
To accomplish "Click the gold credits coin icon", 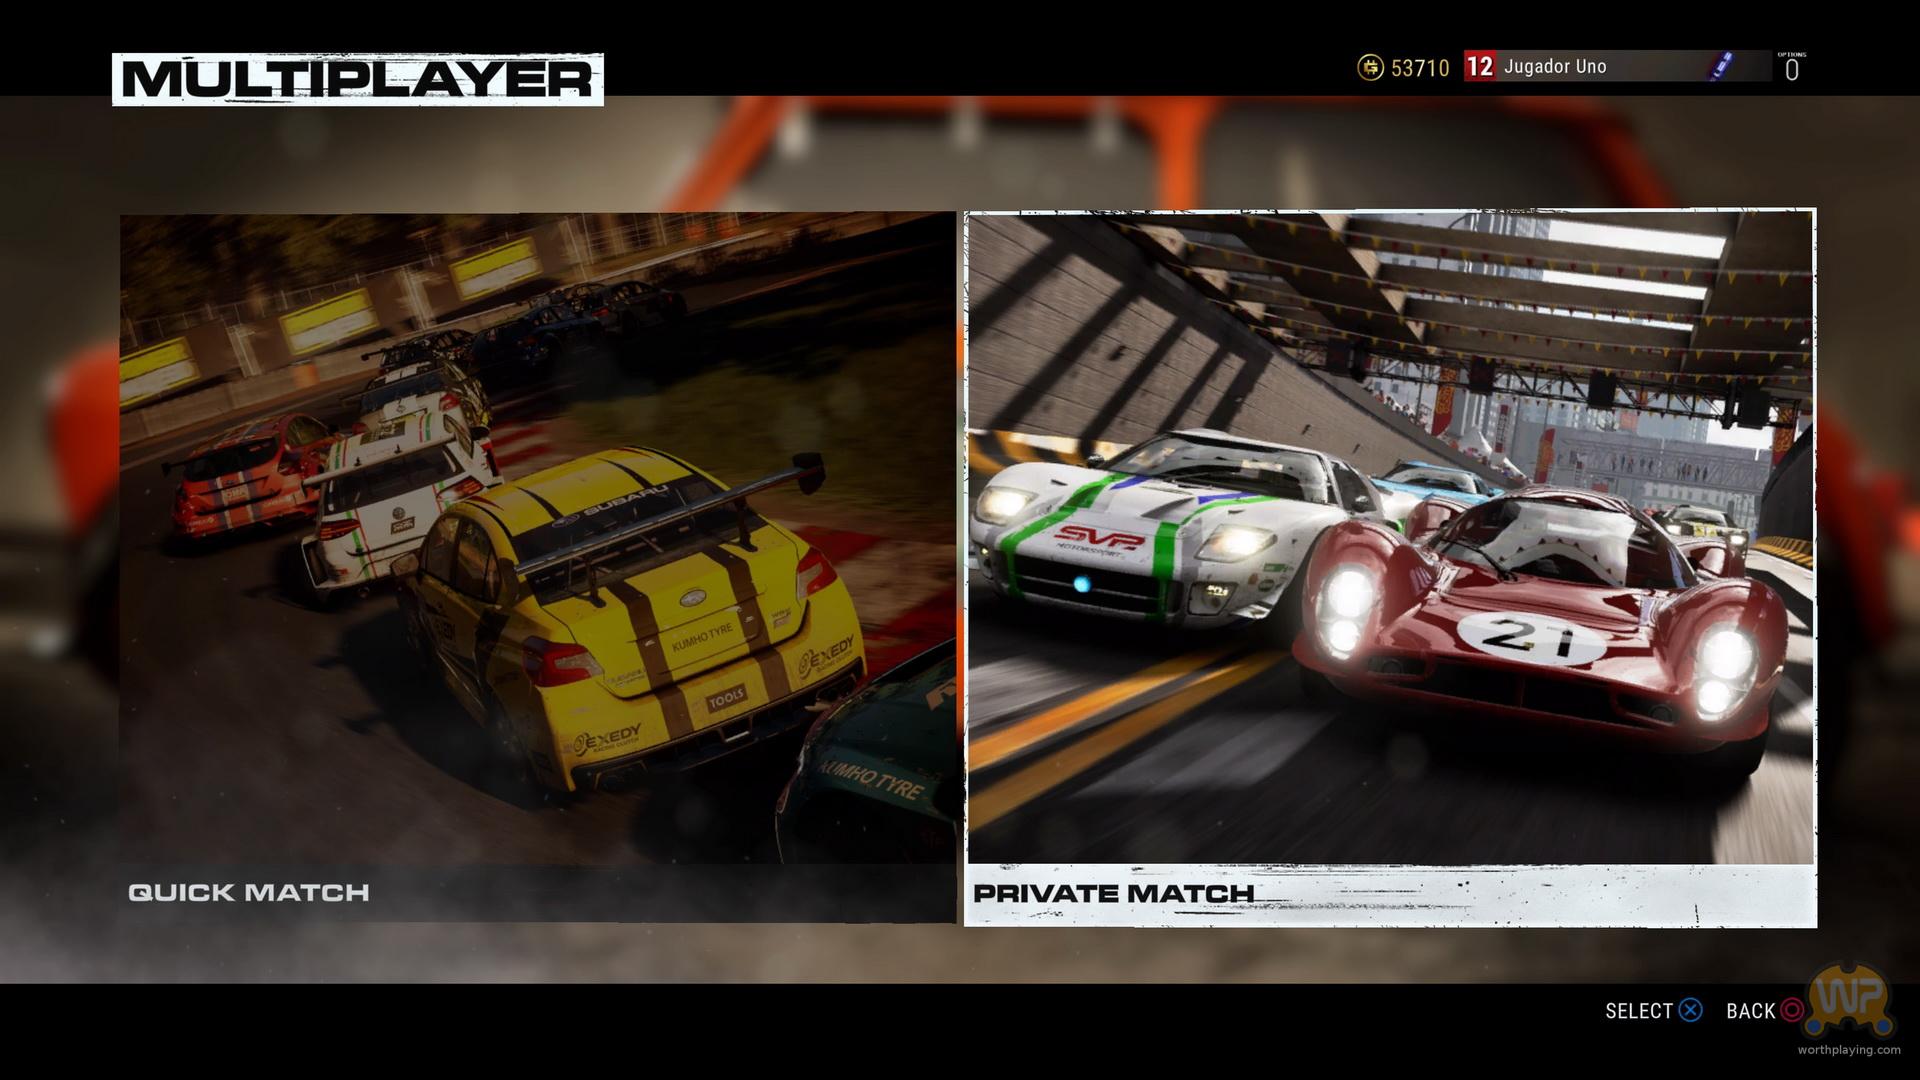I will coord(1370,67).
